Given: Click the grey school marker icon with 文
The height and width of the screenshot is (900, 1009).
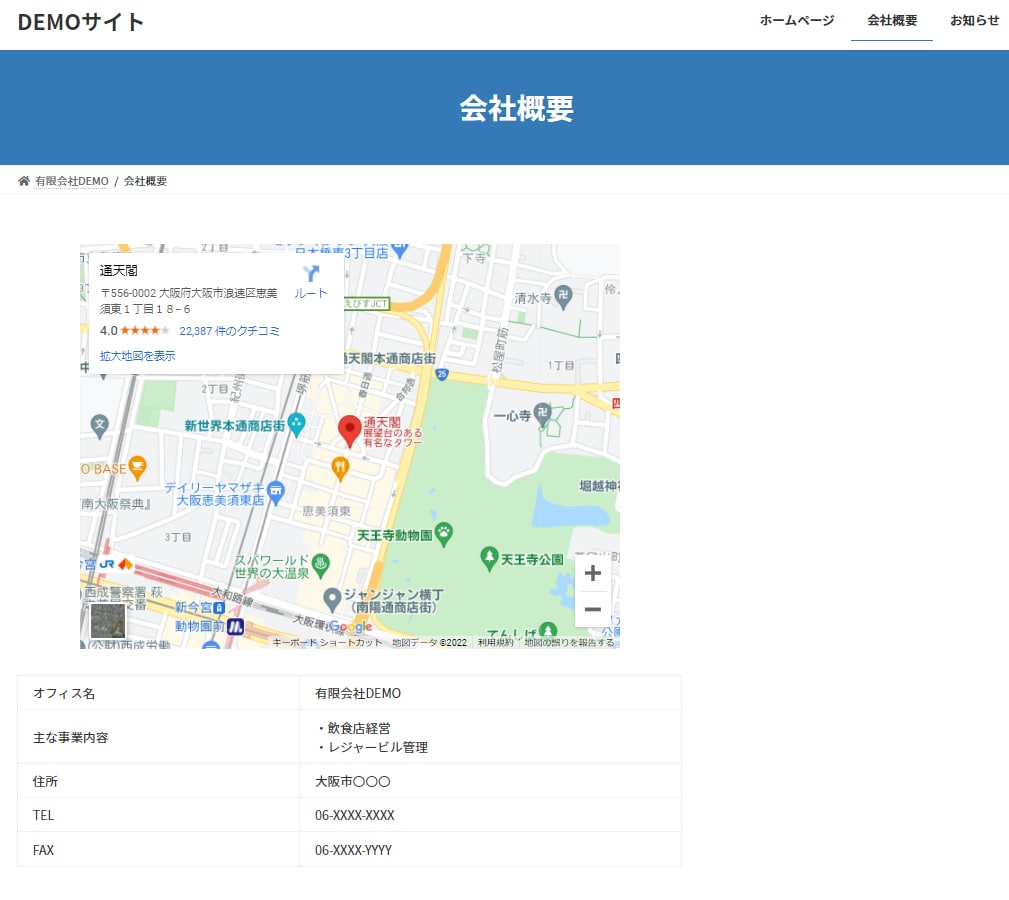Looking at the screenshot, I should coord(99,425).
